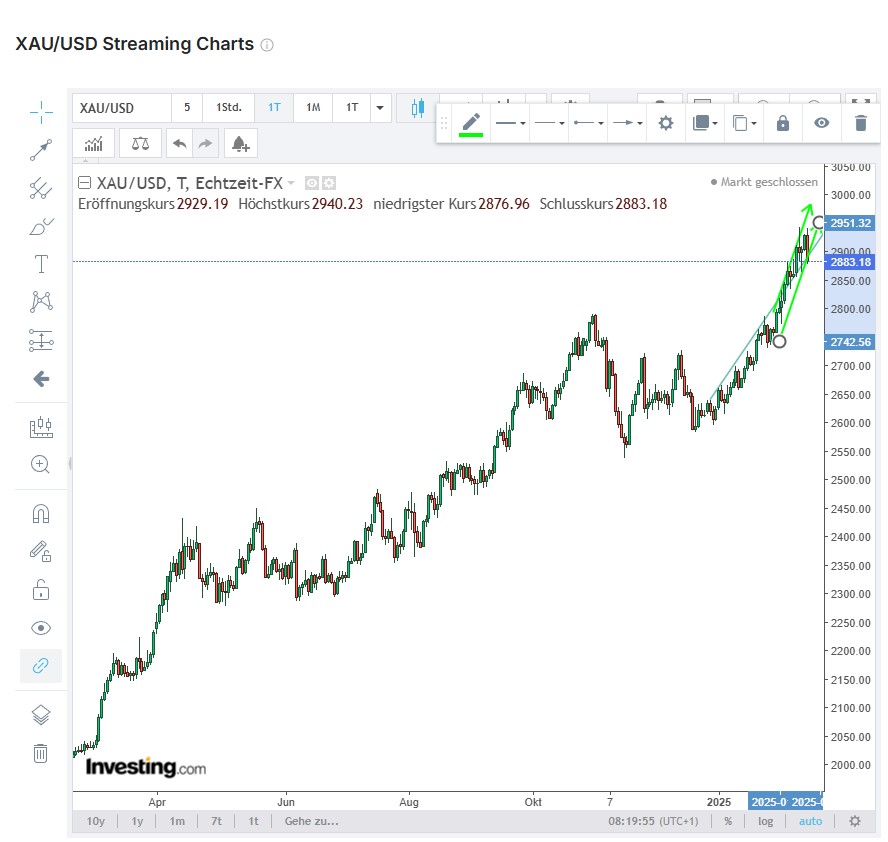Open the prediction and measurement tools
The image size is (888, 842).
point(41,340)
